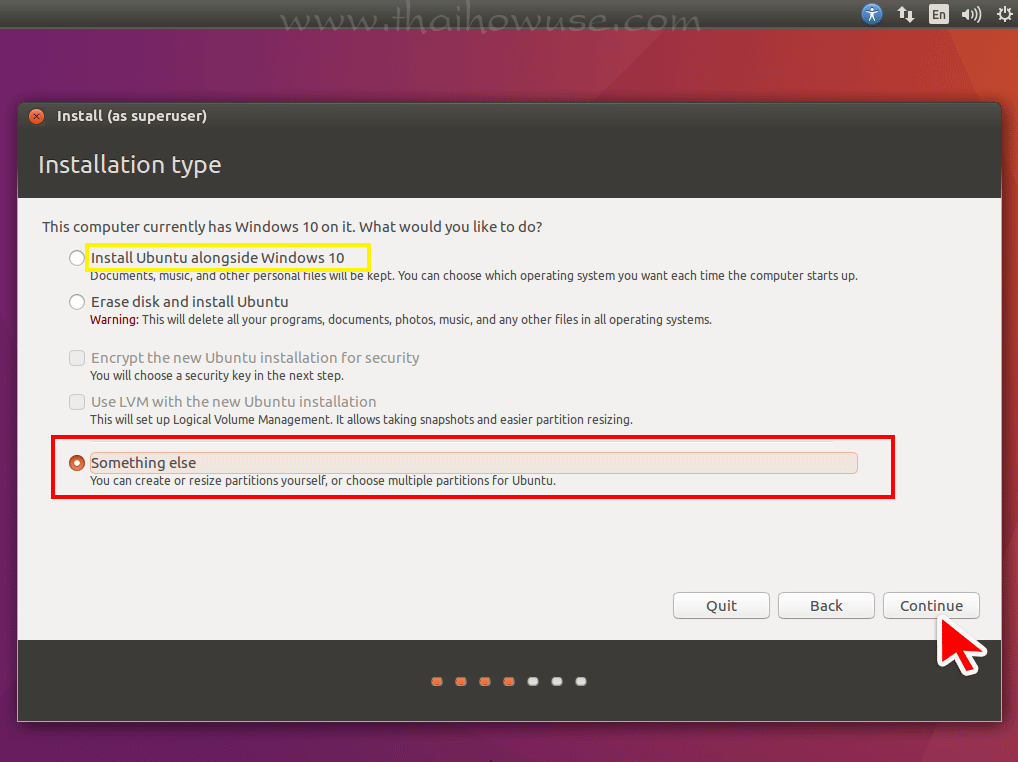Open the system power menu icon
1018x762 pixels.
tap(1004, 14)
